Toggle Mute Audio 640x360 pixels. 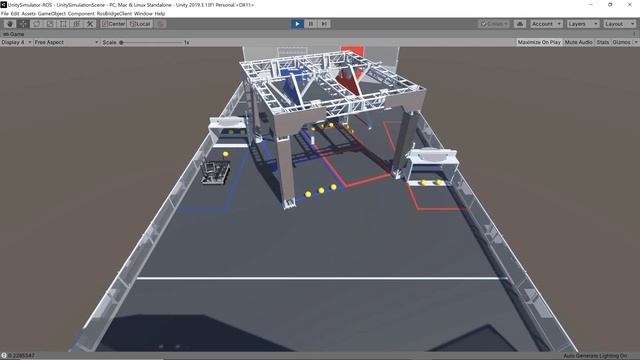tap(578, 42)
